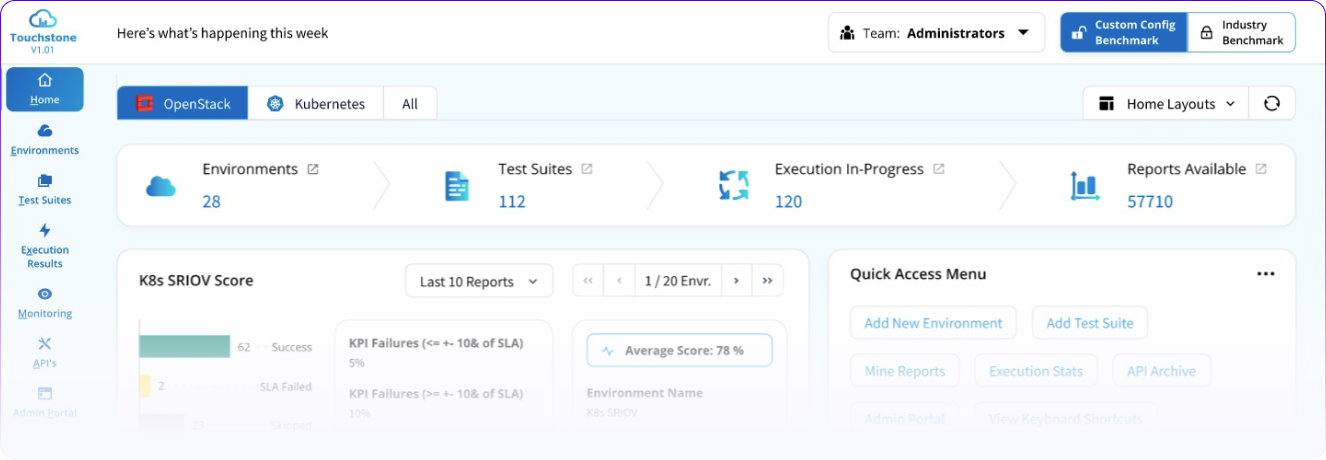Expand the Last 10 Reports dropdown

coord(478,282)
